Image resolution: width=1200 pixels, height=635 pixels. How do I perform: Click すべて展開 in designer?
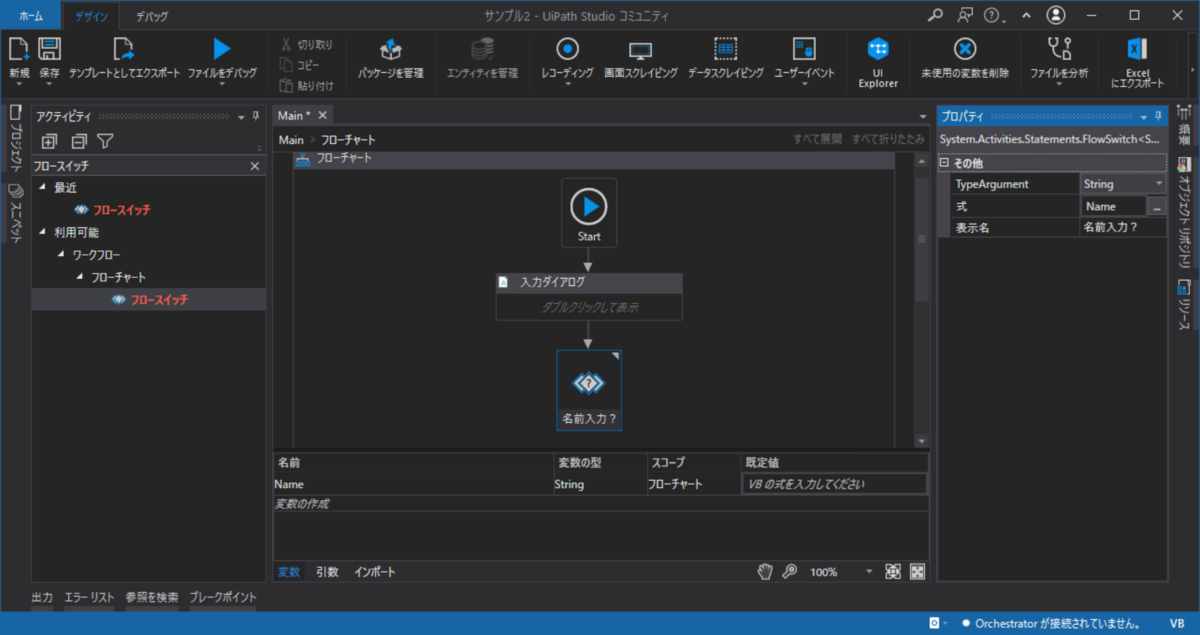pyautogui.click(x=818, y=140)
